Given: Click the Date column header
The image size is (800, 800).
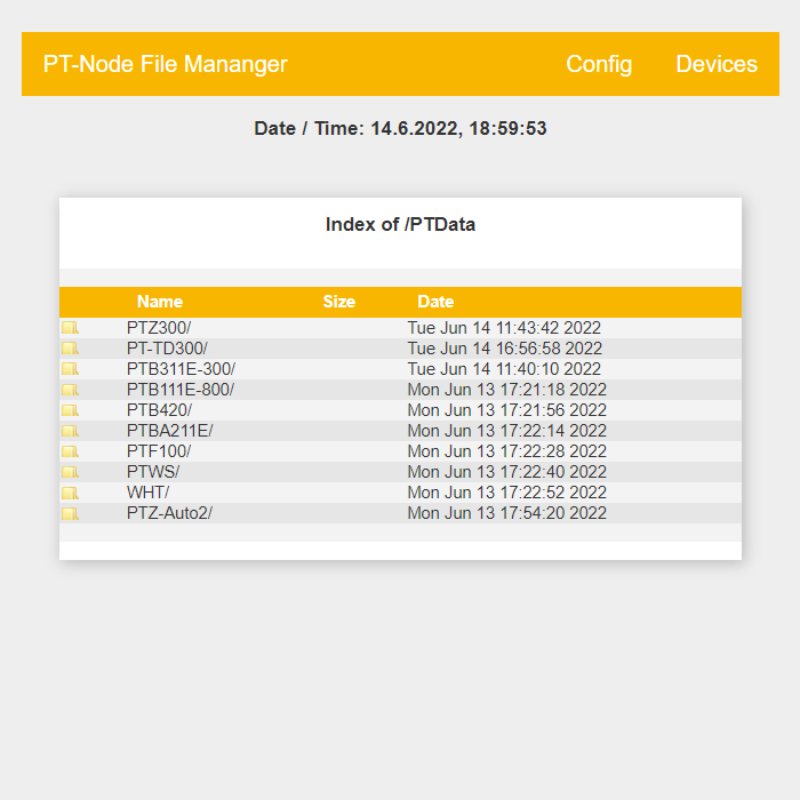Looking at the screenshot, I should point(435,301).
